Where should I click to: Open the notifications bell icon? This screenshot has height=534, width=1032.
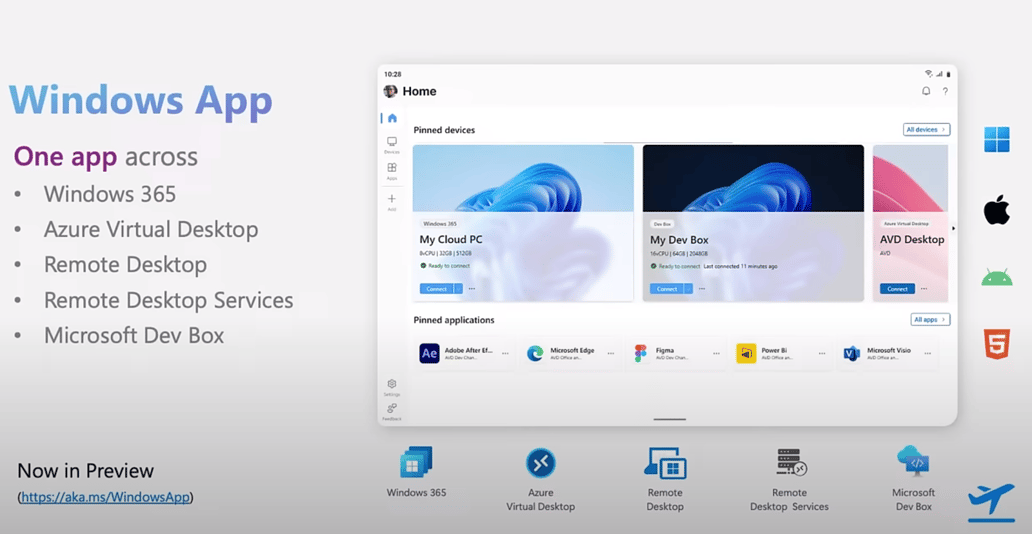926,91
